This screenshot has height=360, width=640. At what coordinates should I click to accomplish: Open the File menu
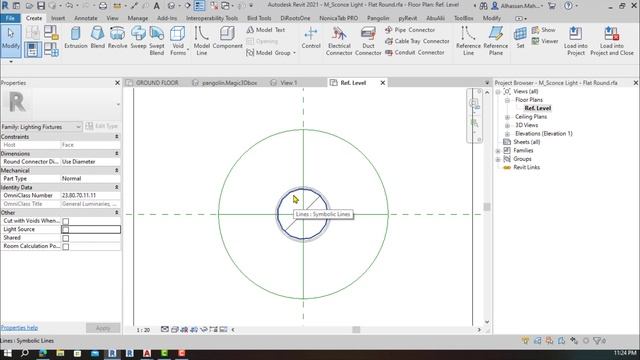coord(10,18)
